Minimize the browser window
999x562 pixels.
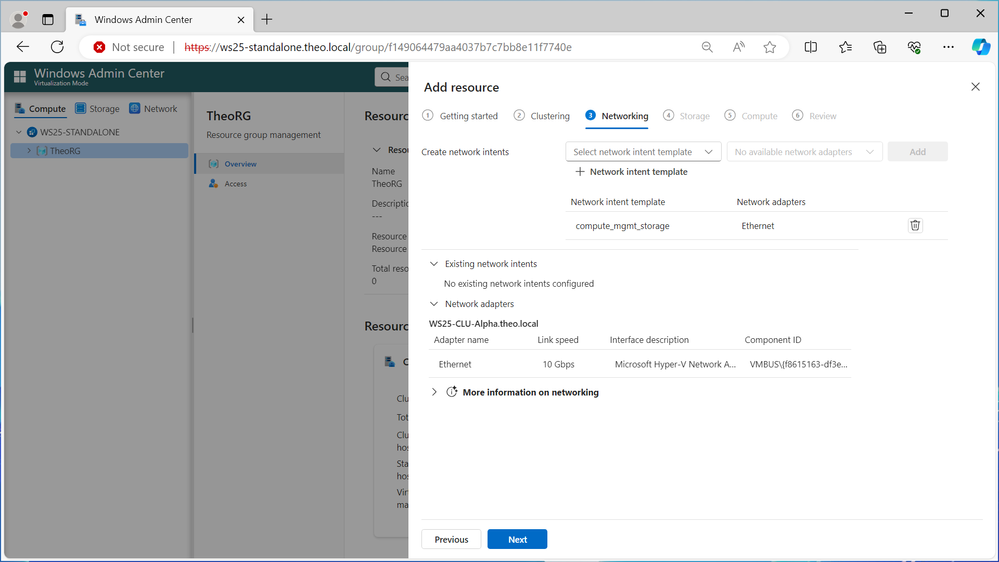pos(909,13)
